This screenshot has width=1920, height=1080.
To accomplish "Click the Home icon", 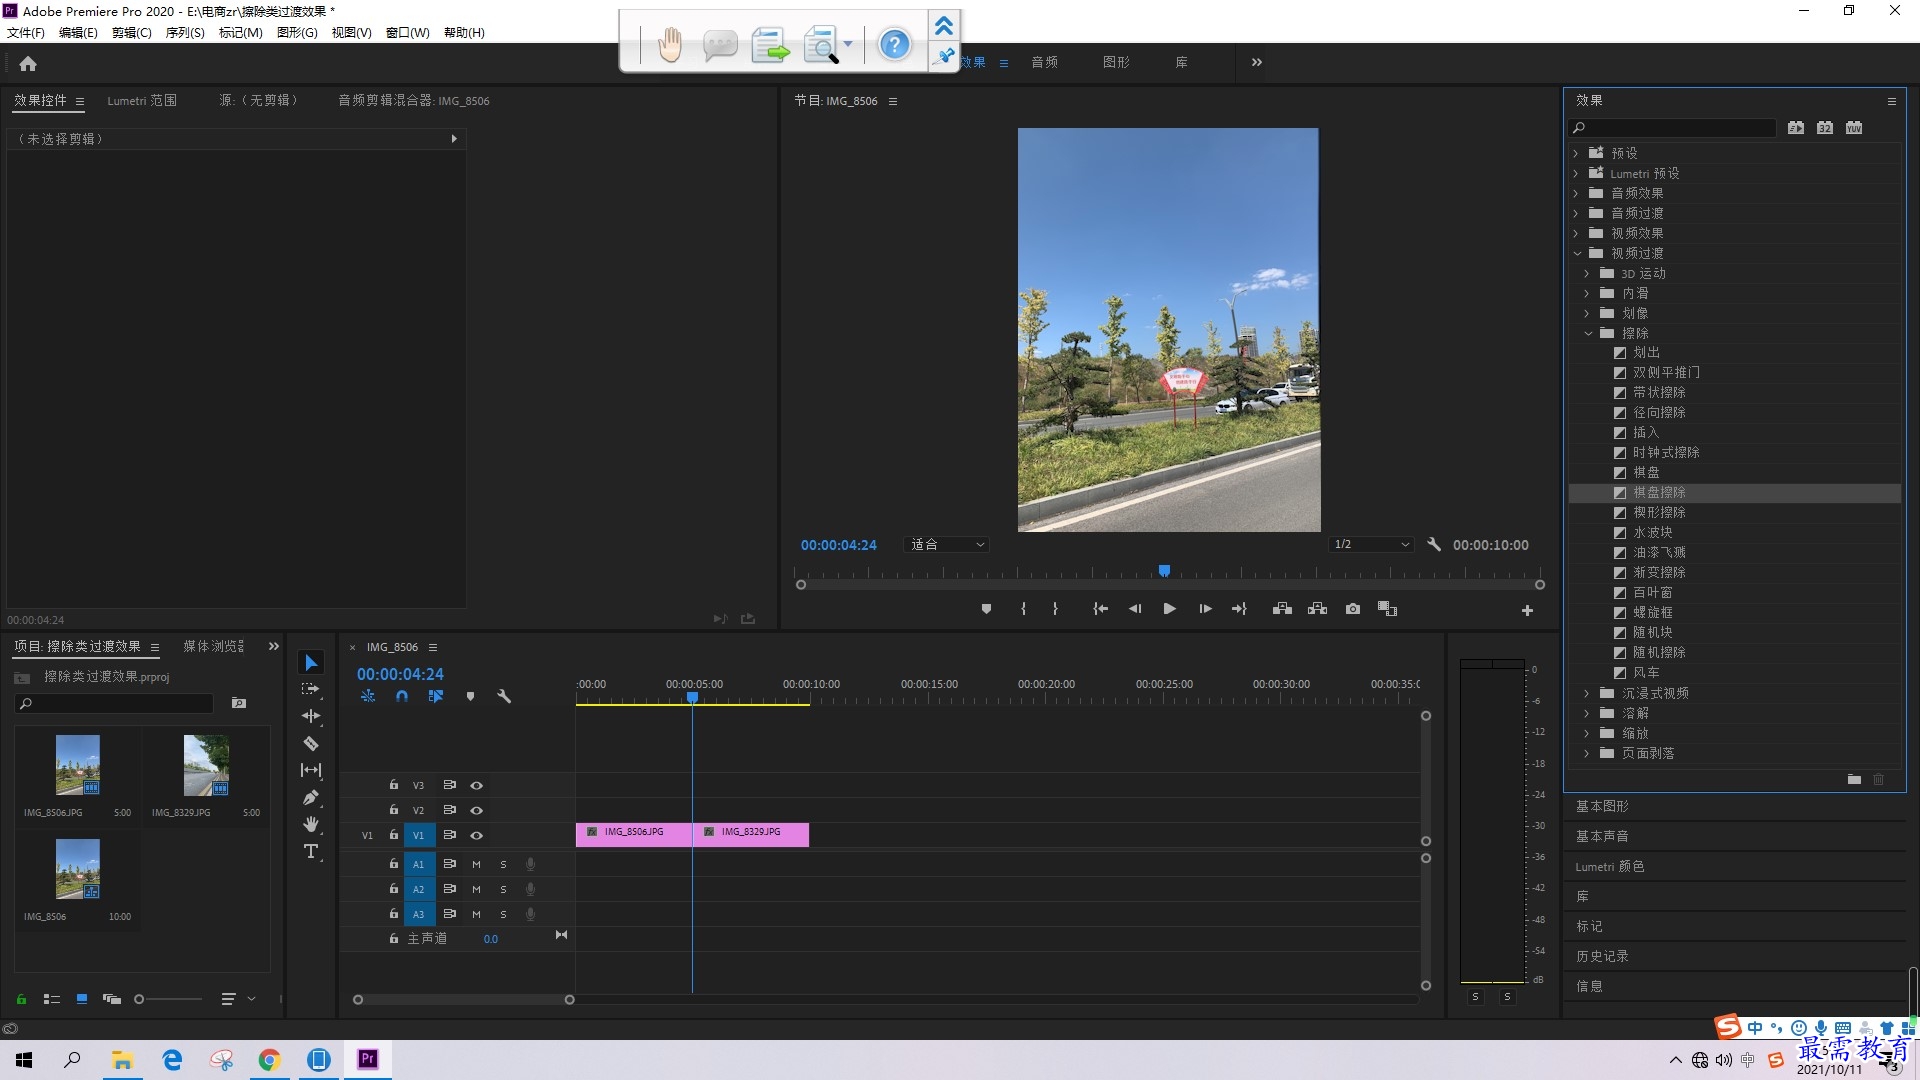I will point(28,63).
